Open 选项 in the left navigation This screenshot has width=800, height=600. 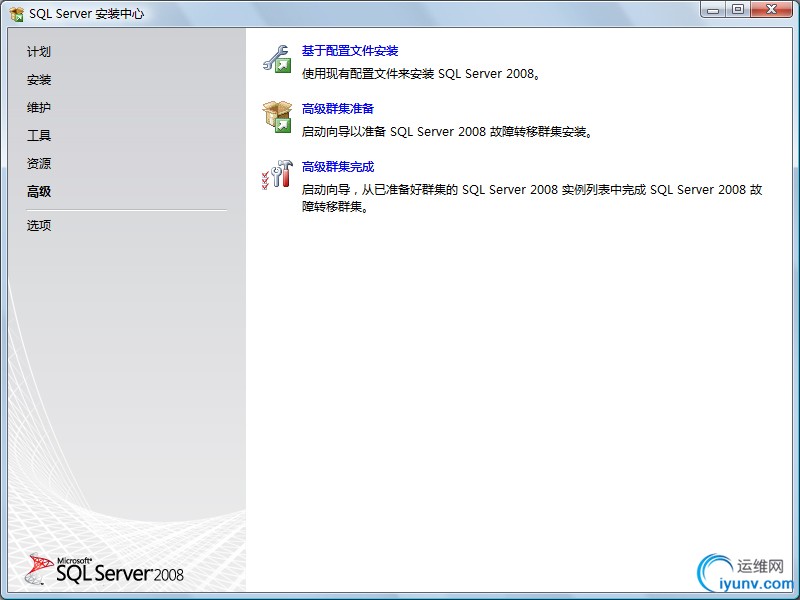tap(39, 226)
